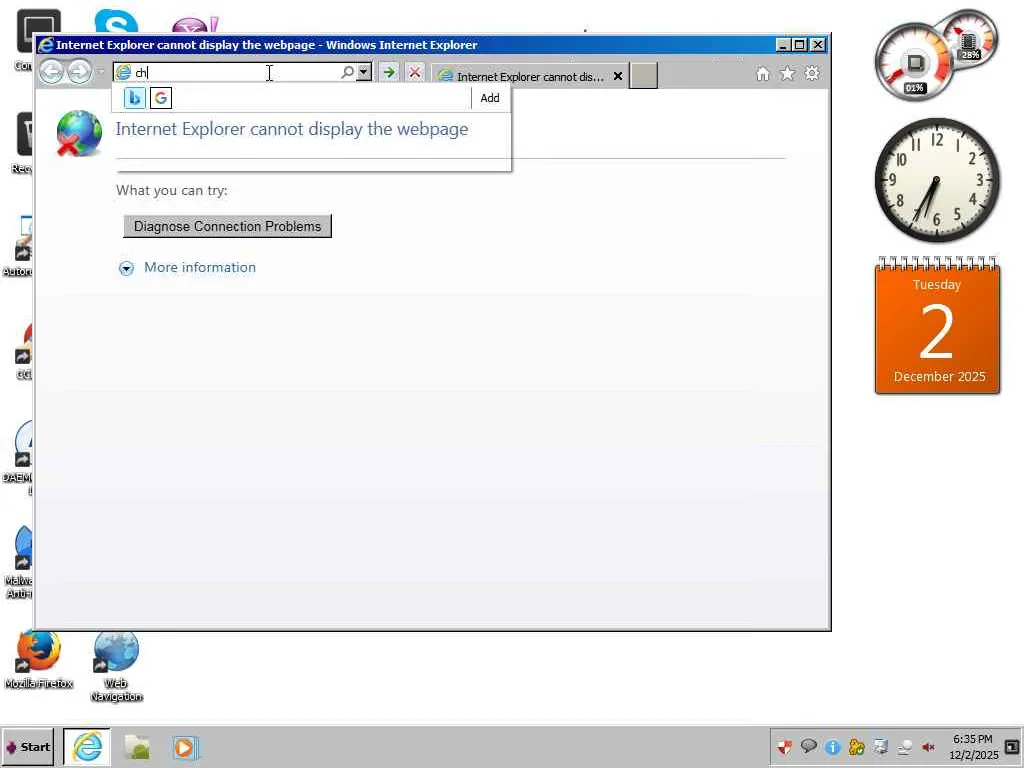Image resolution: width=1024 pixels, height=768 pixels.
Task: Click the Show desktop button in tray
Action: pos(1012,746)
